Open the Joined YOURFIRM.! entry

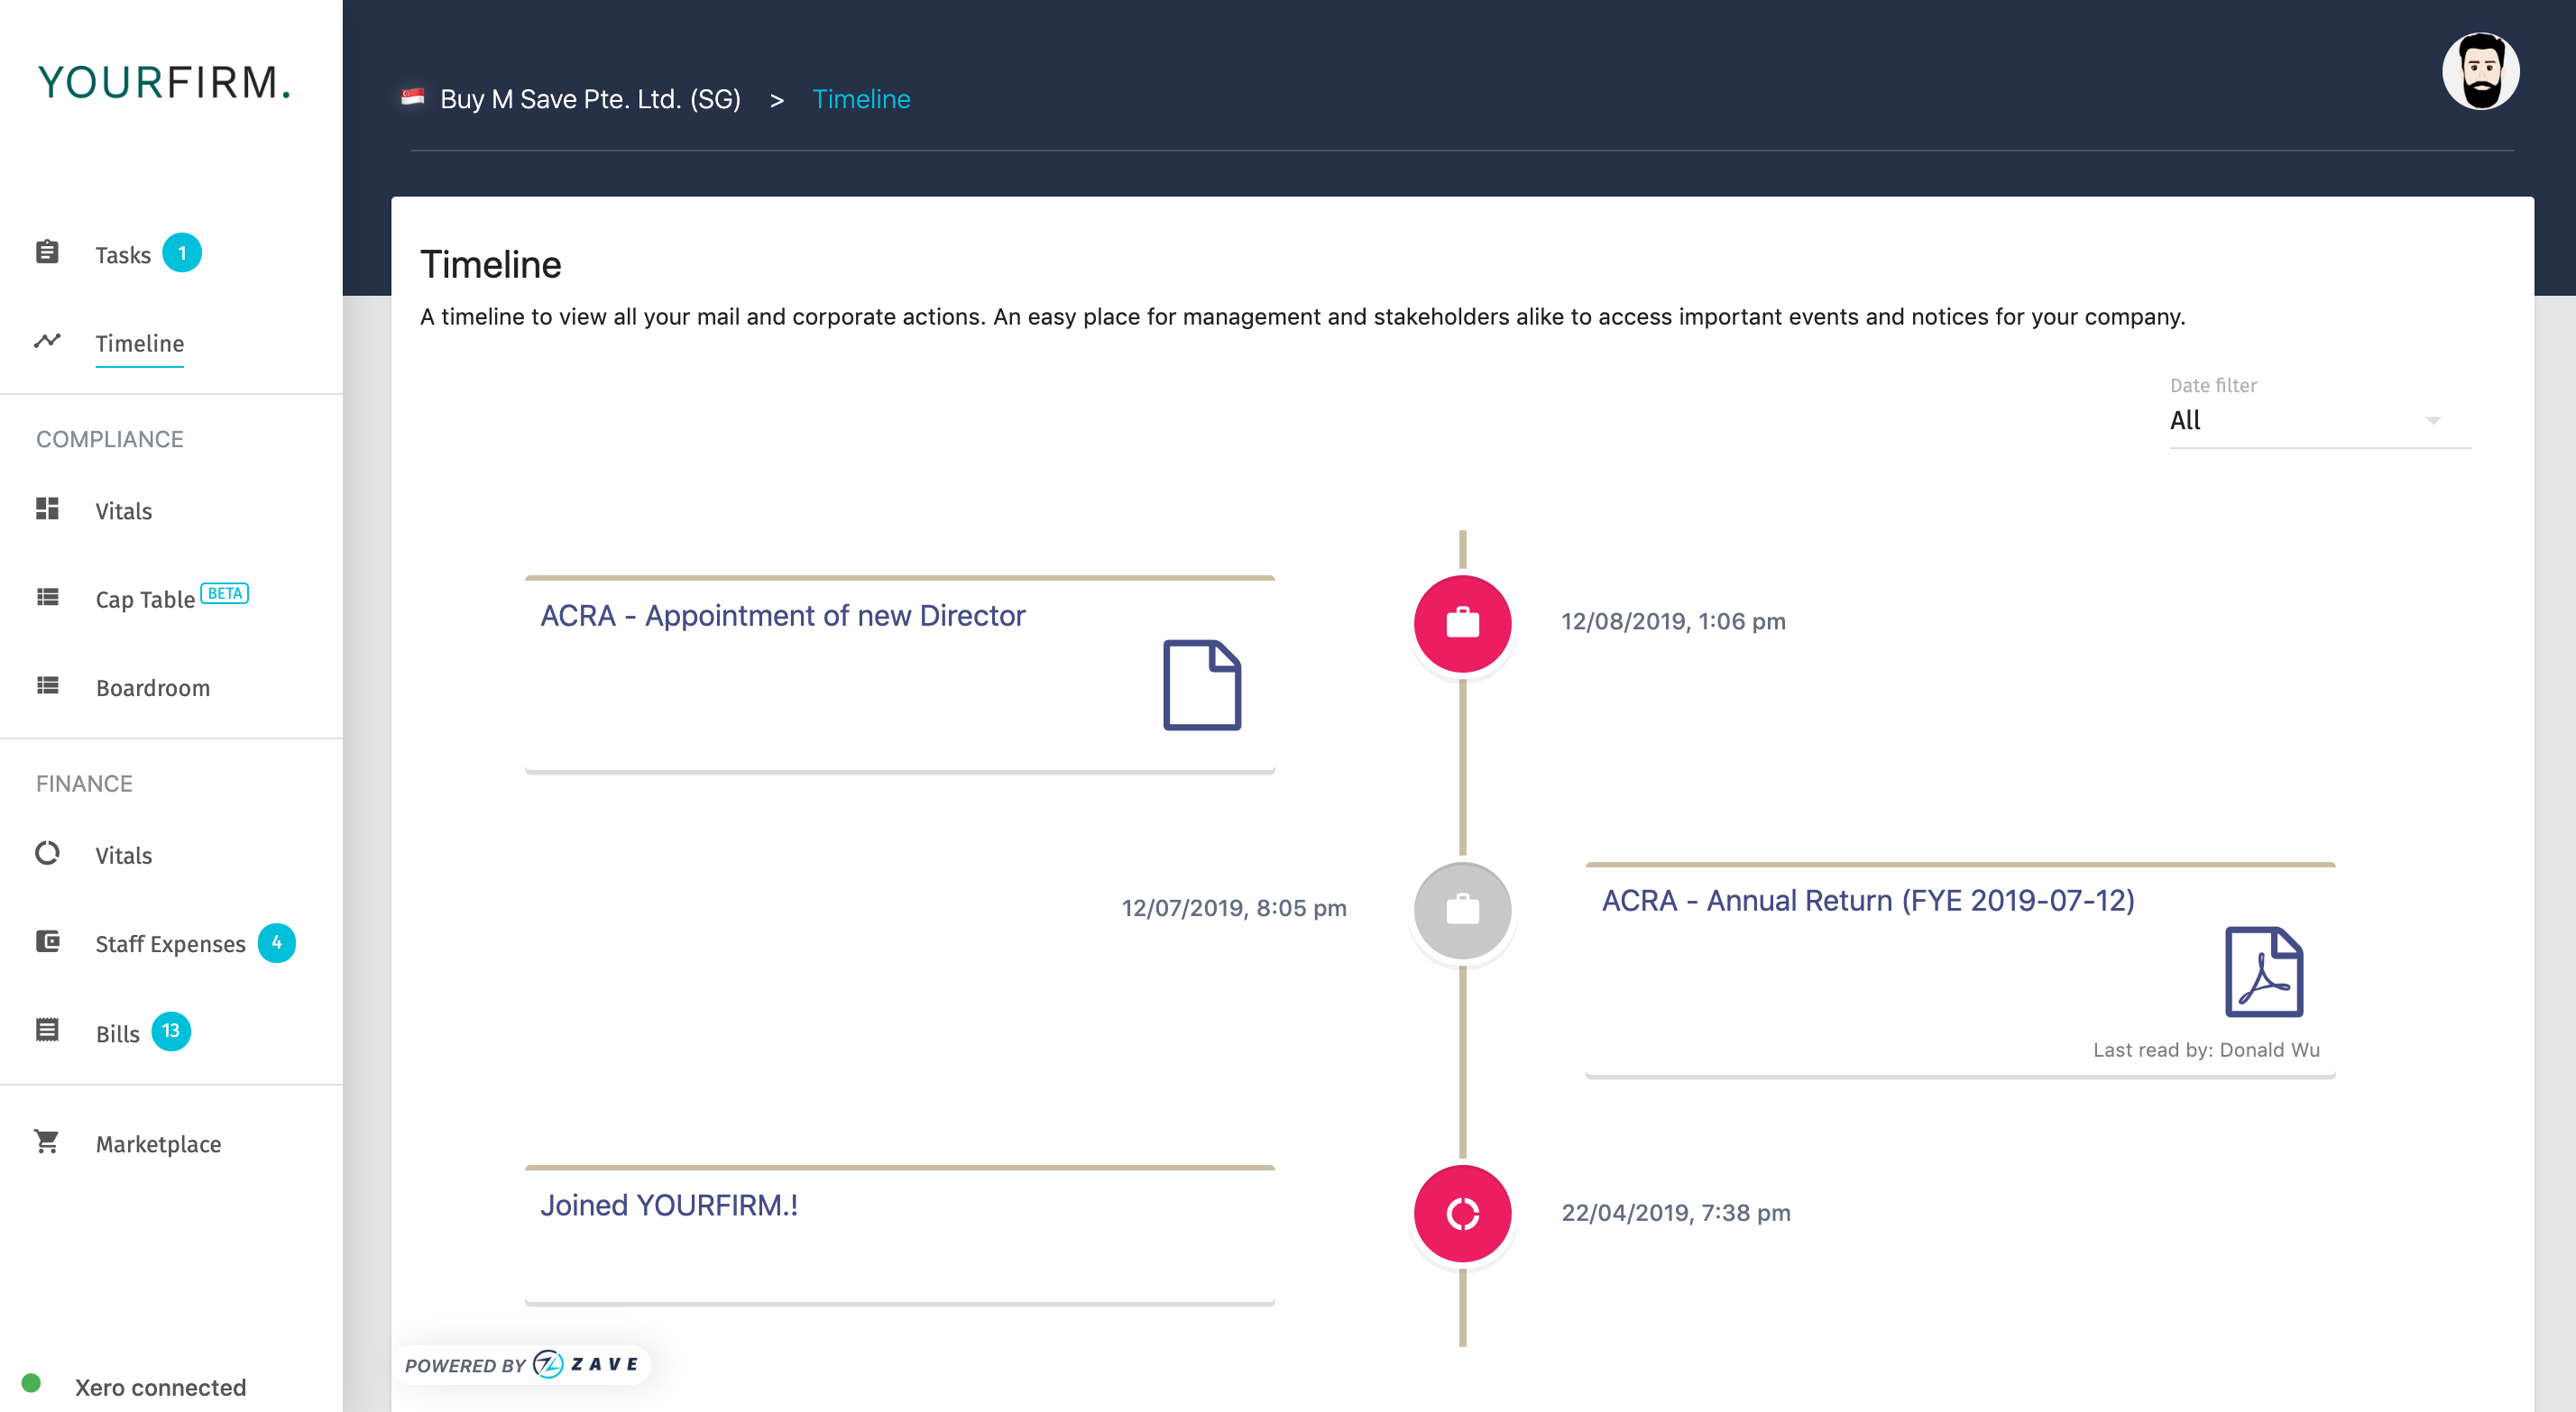point(669,1205)
